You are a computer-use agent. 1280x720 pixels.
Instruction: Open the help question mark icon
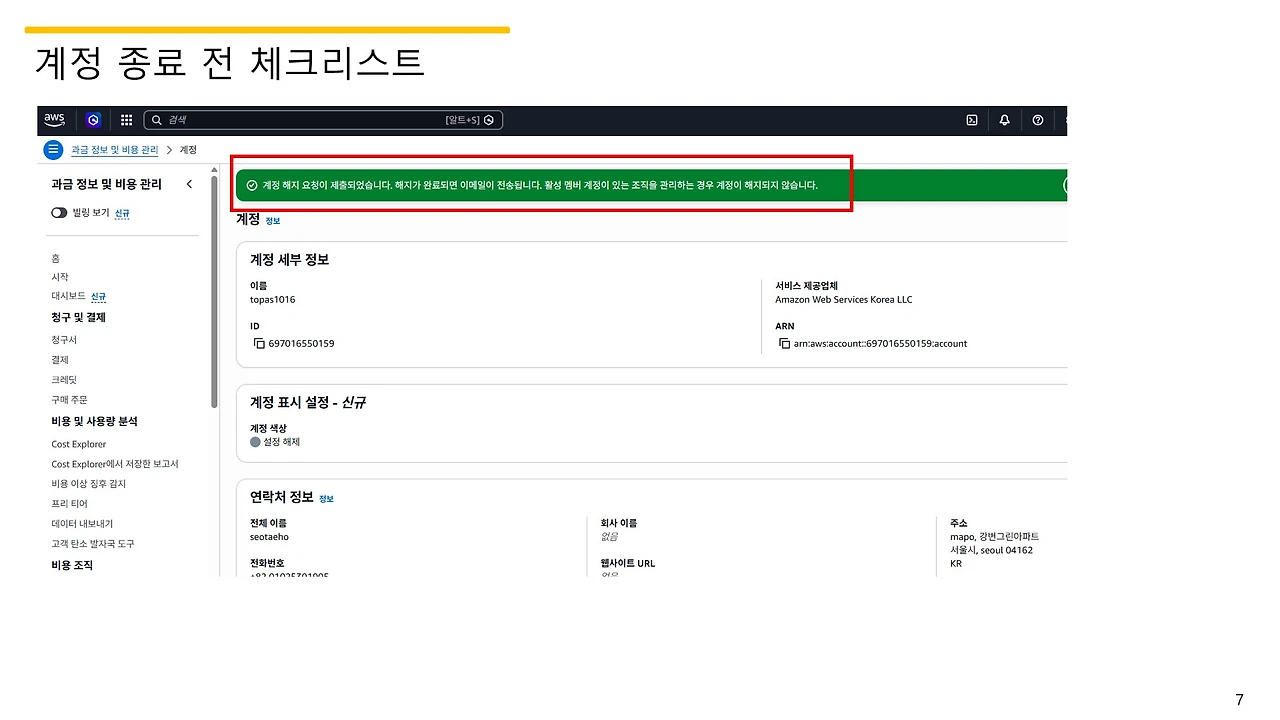tap(1038, 120)
